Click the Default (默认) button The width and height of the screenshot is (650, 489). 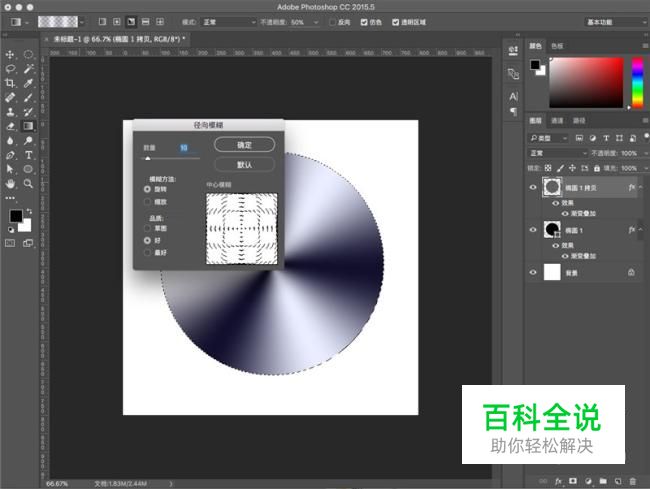pos(244,165)
